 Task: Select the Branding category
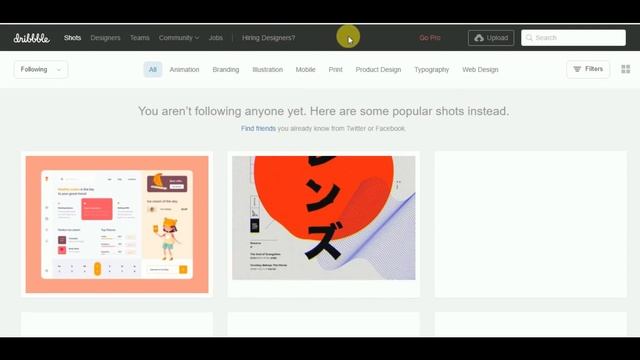(226, 69)
